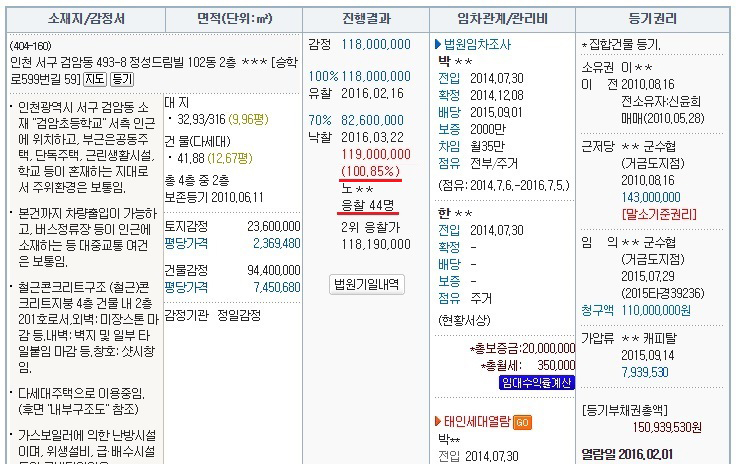
Task: Click the blue arrow beside 법원임차조사
Action: (x=438, y=44)
